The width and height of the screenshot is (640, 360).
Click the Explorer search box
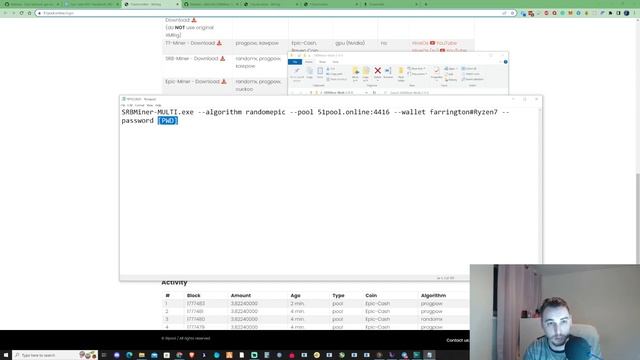coord(445,93)
